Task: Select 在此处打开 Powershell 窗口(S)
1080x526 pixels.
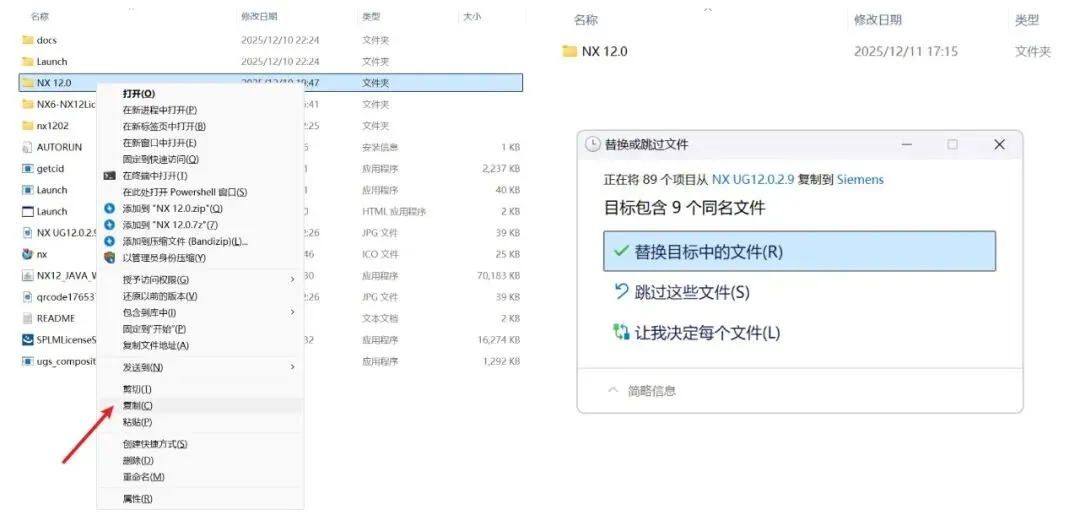Action: [185, 192]
